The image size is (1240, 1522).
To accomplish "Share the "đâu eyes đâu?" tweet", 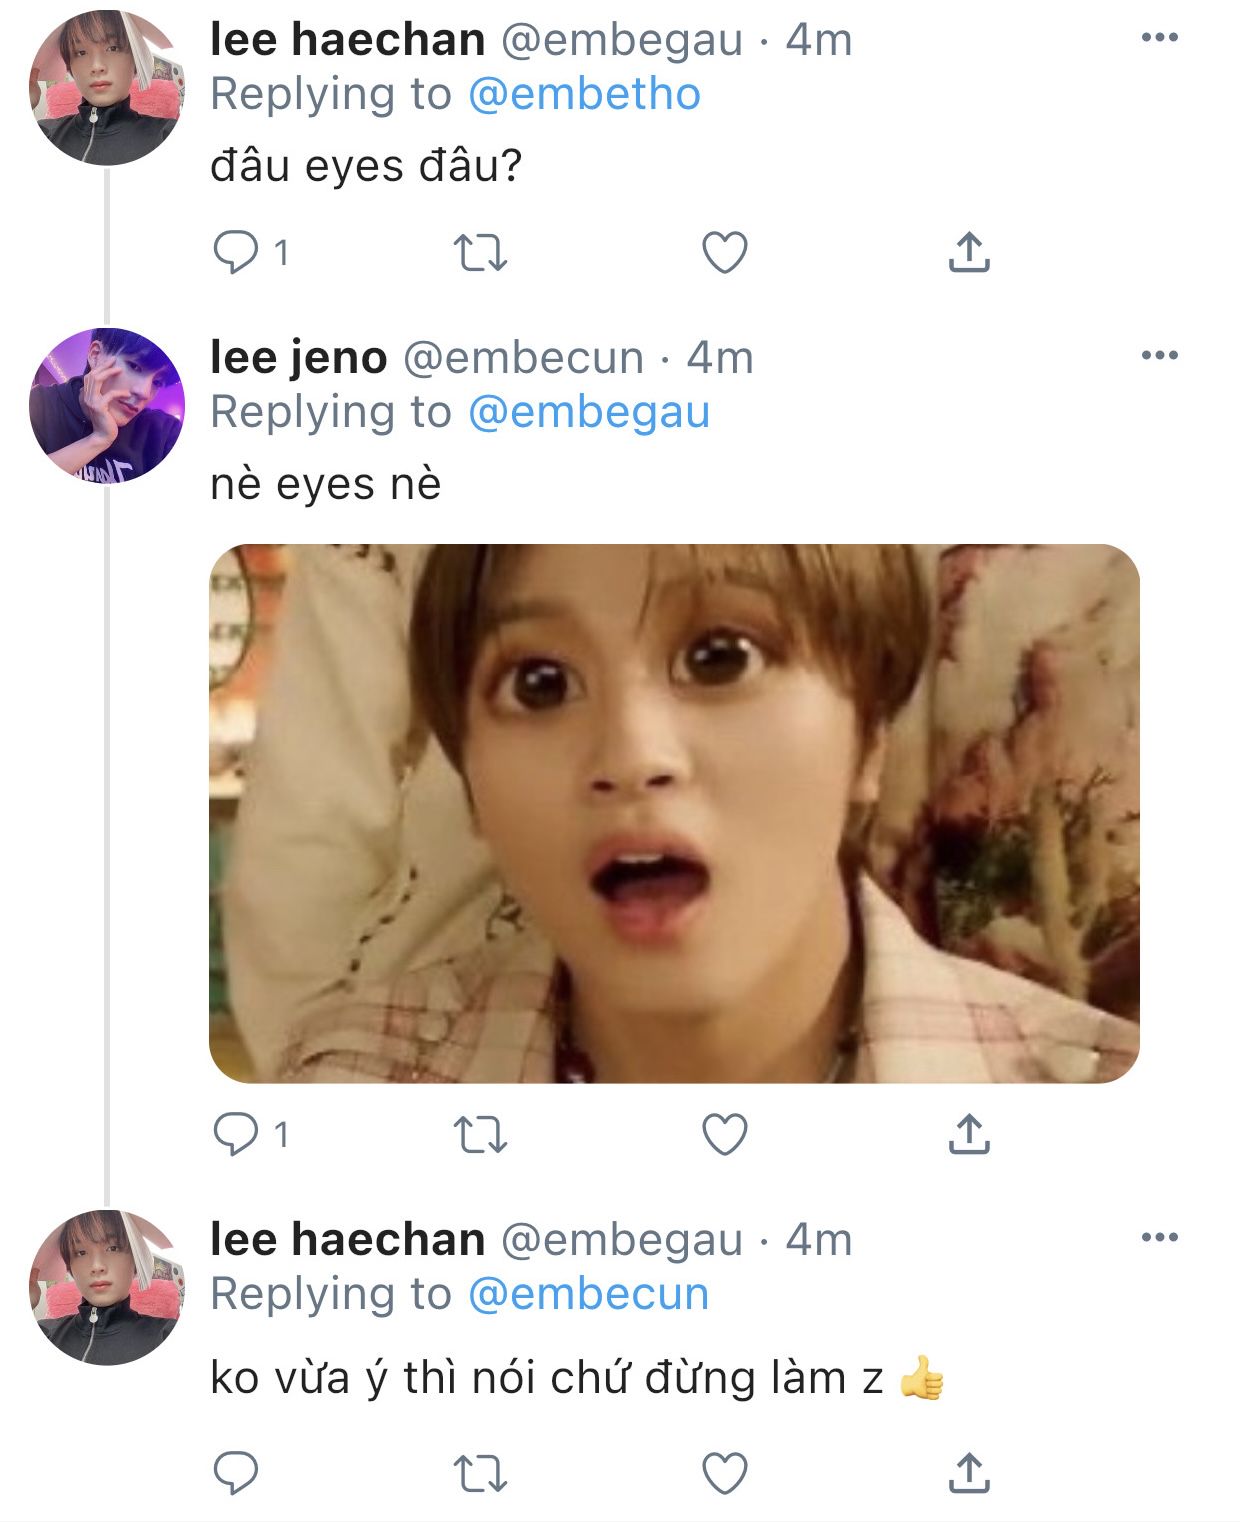I will click(968, 252).
